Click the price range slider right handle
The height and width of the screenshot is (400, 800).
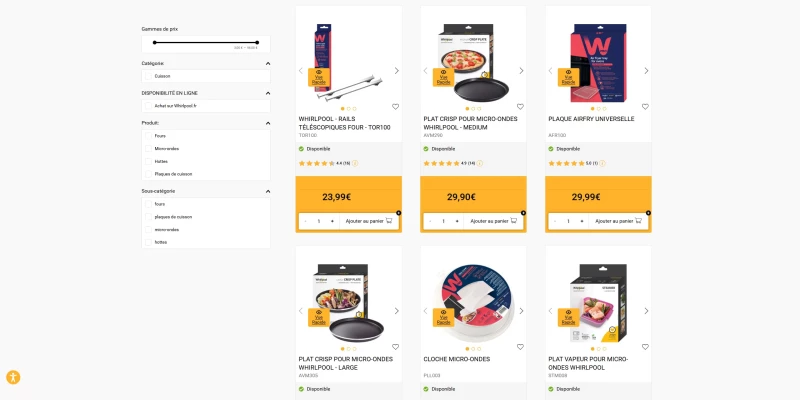pos(257,42)
